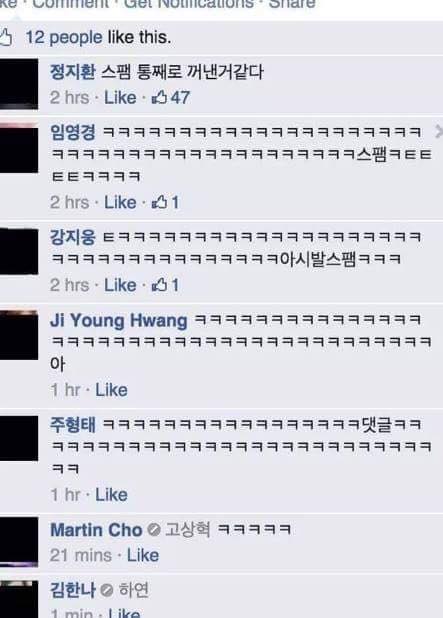Open Martin Cho's profile name

click(96, 530)
